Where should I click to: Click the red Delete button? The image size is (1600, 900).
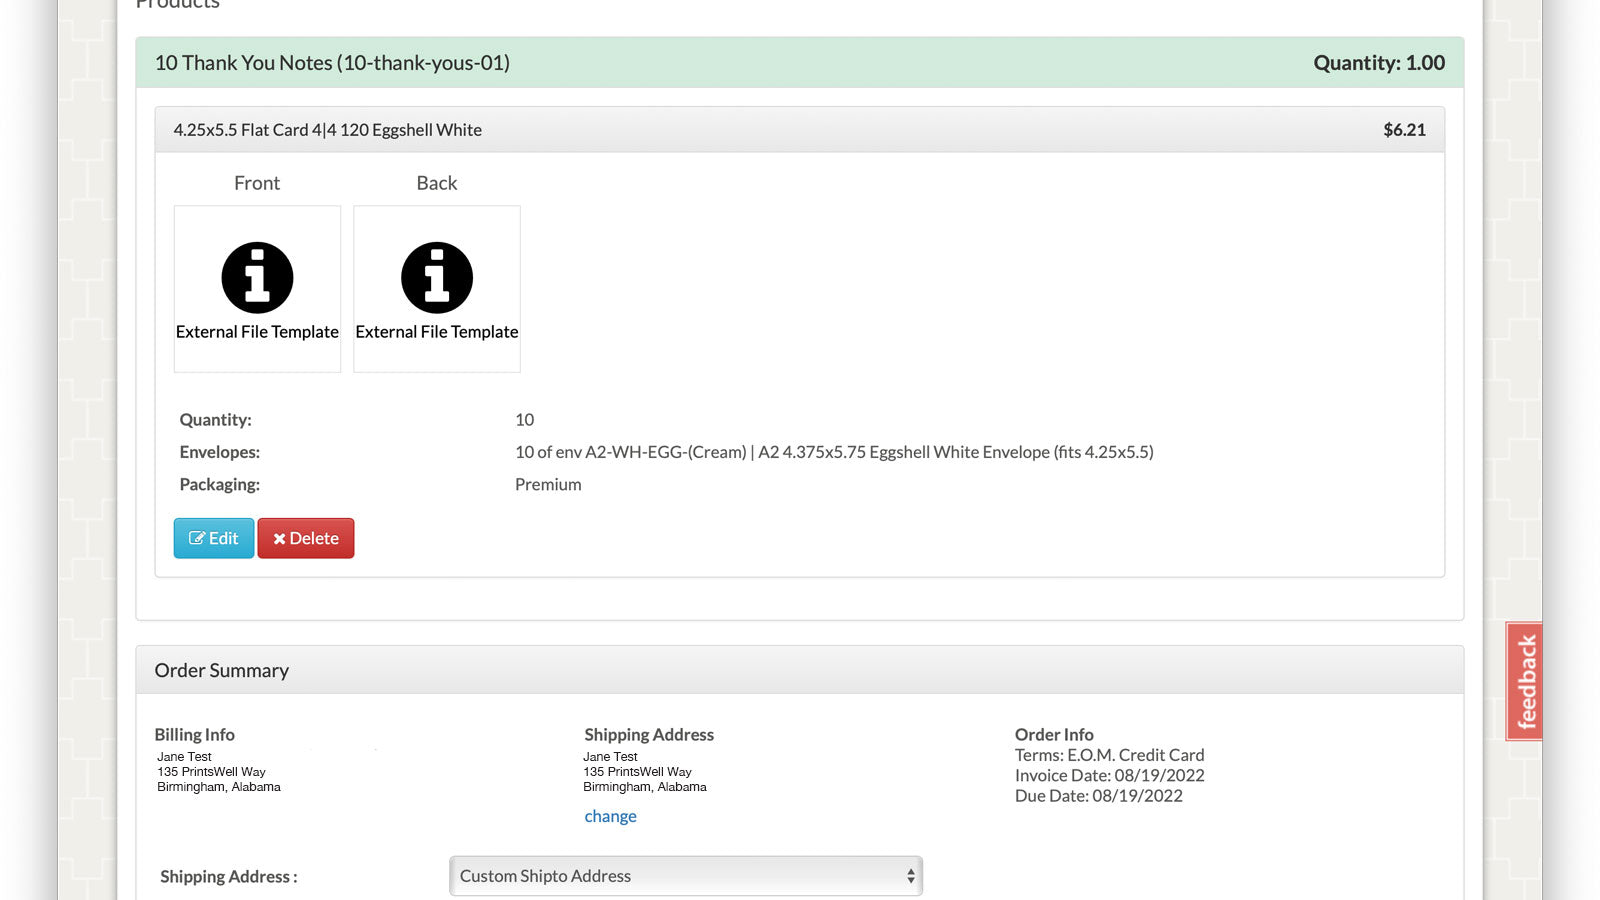pos(306,538)
